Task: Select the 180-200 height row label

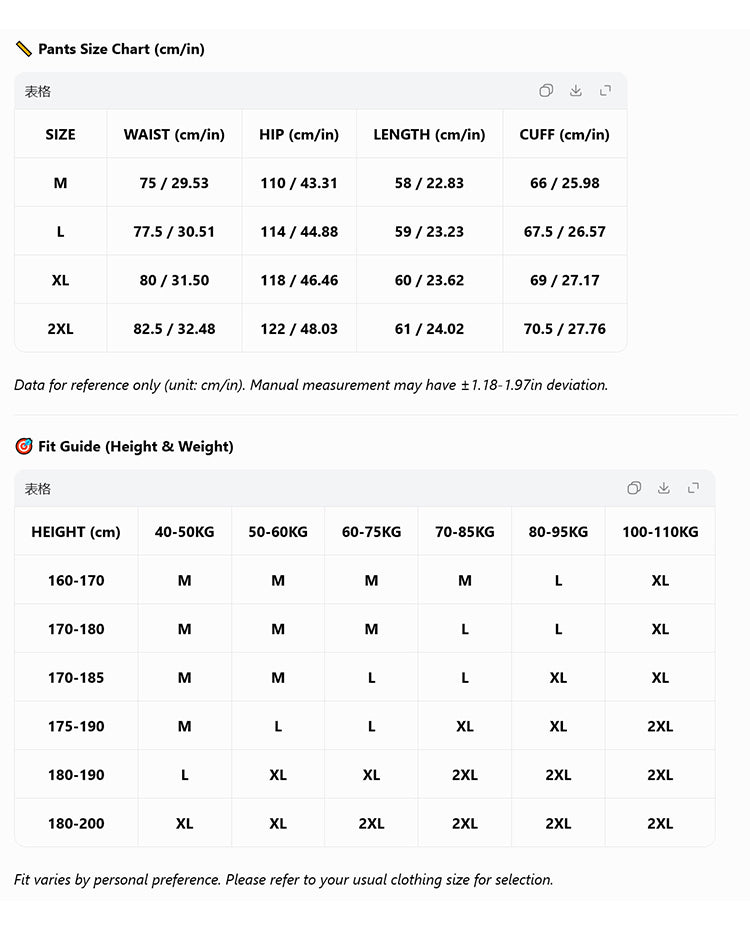Action: pyautogui.click(x=76, y=824)
